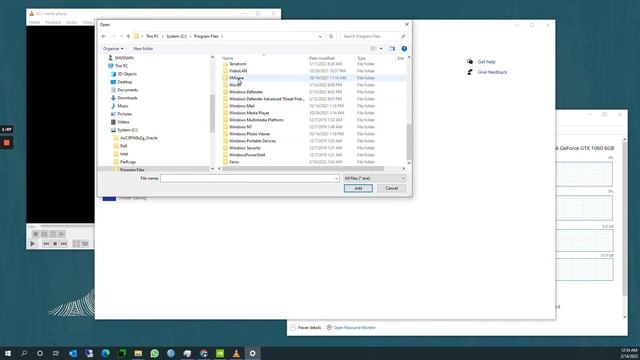Open Microsoft Edge from the taskbar
The image size is (640, 360).
[x=105, y=353]
